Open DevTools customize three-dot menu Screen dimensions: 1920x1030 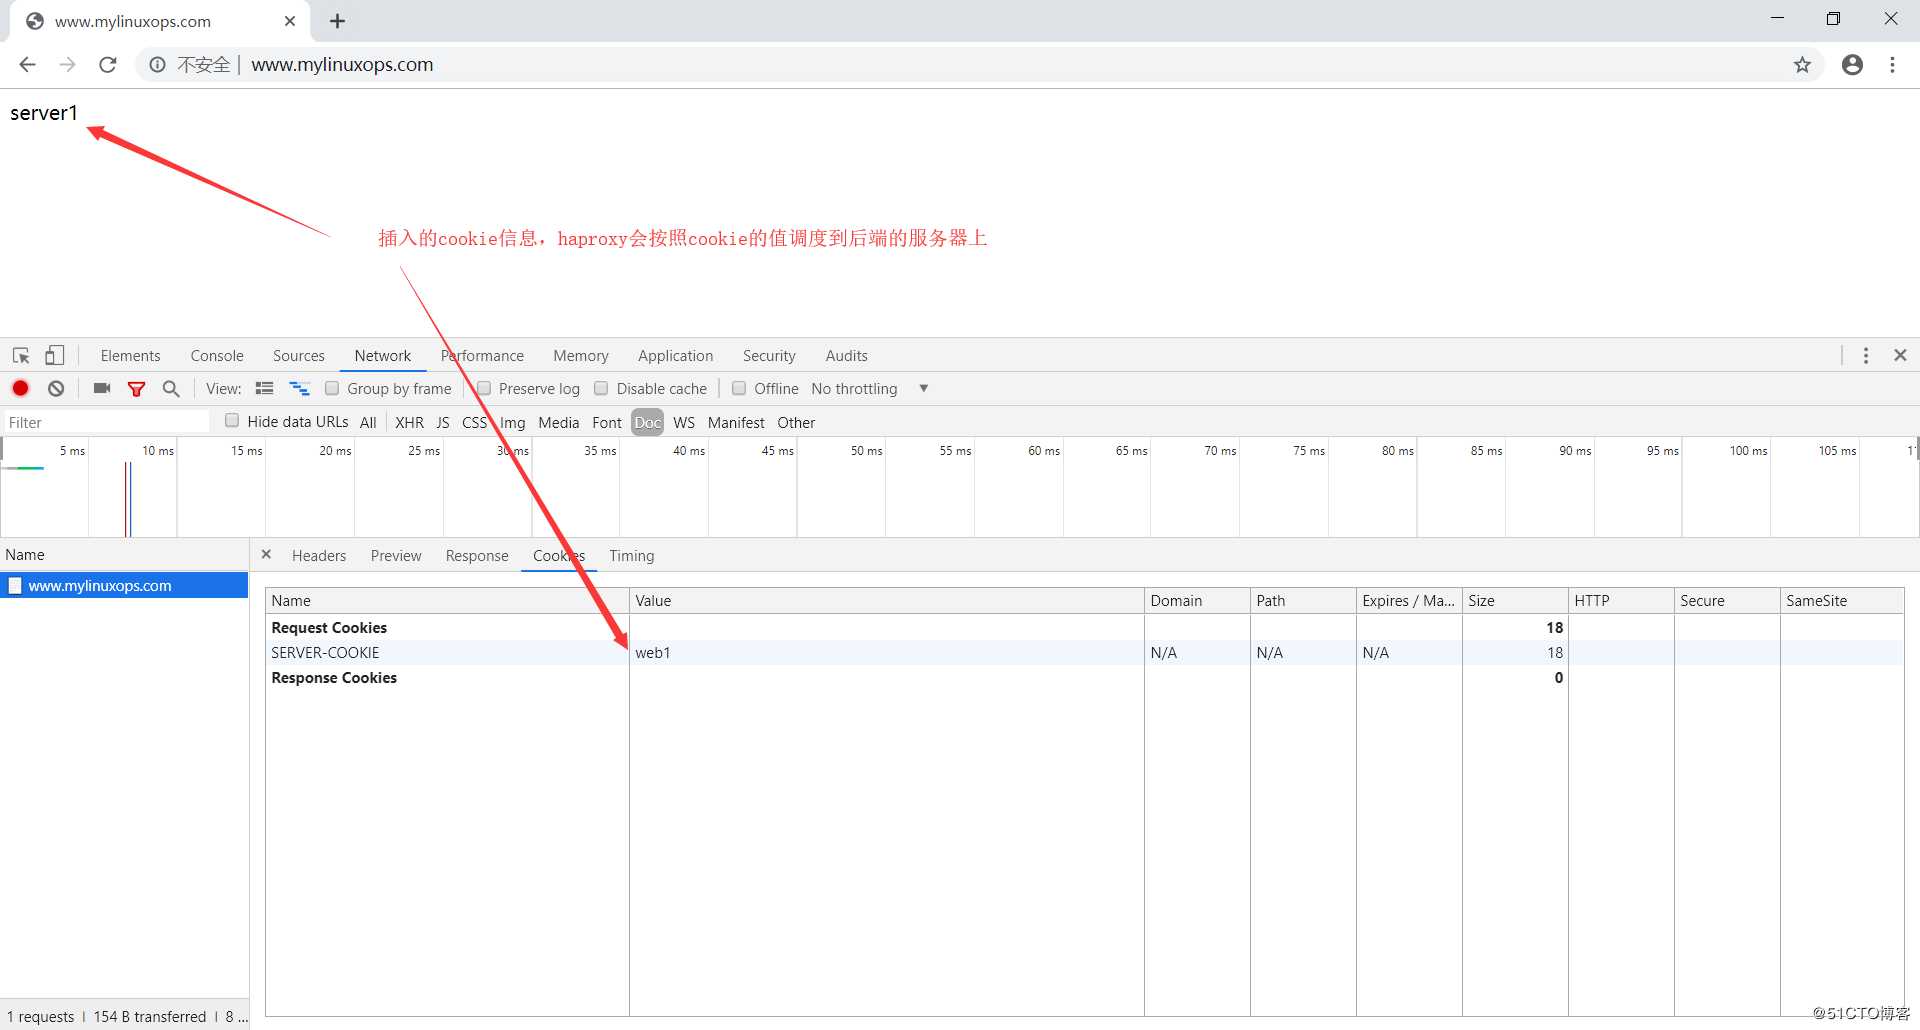coord(1866,356)
